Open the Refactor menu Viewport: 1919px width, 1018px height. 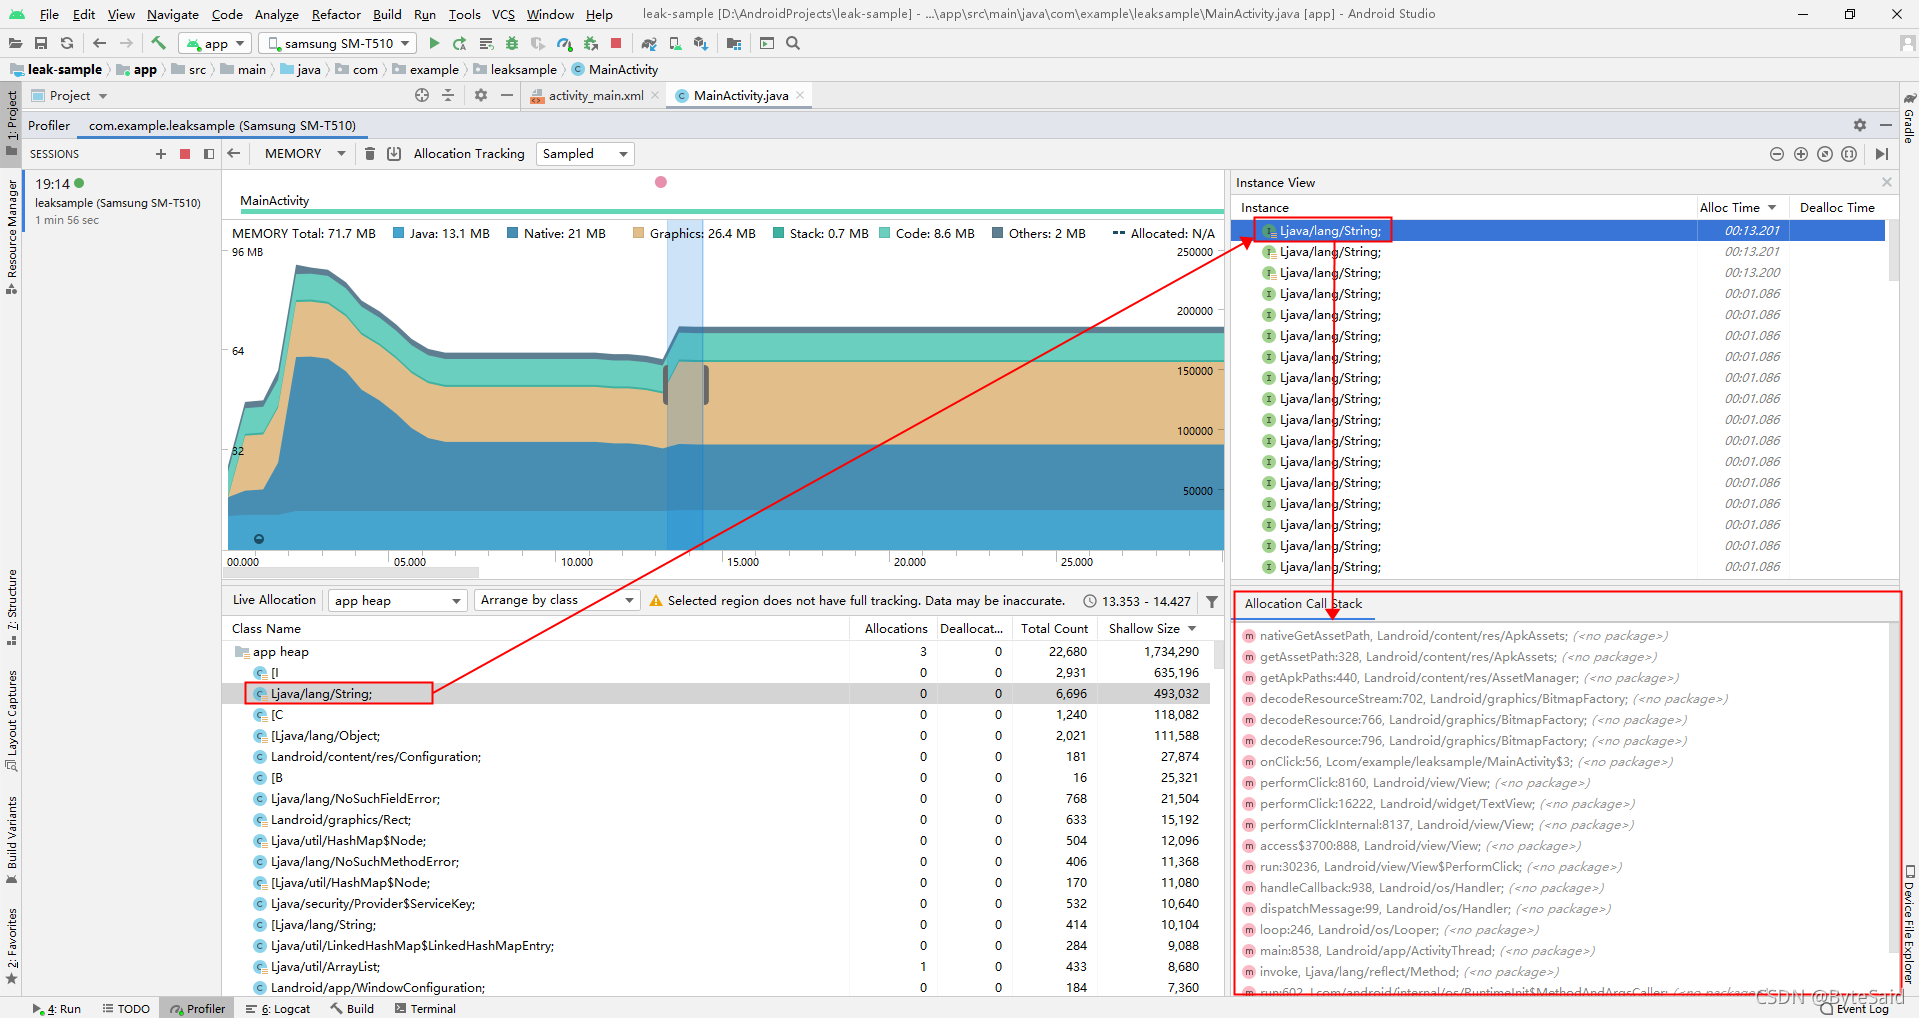336,14
